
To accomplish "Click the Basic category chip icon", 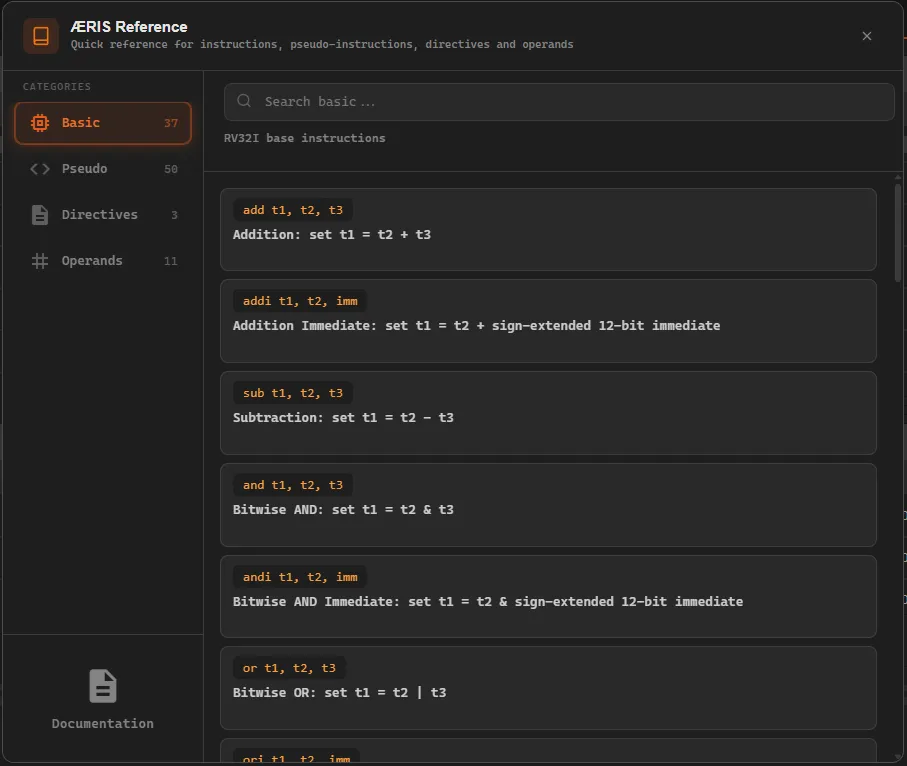I will 40,123.
